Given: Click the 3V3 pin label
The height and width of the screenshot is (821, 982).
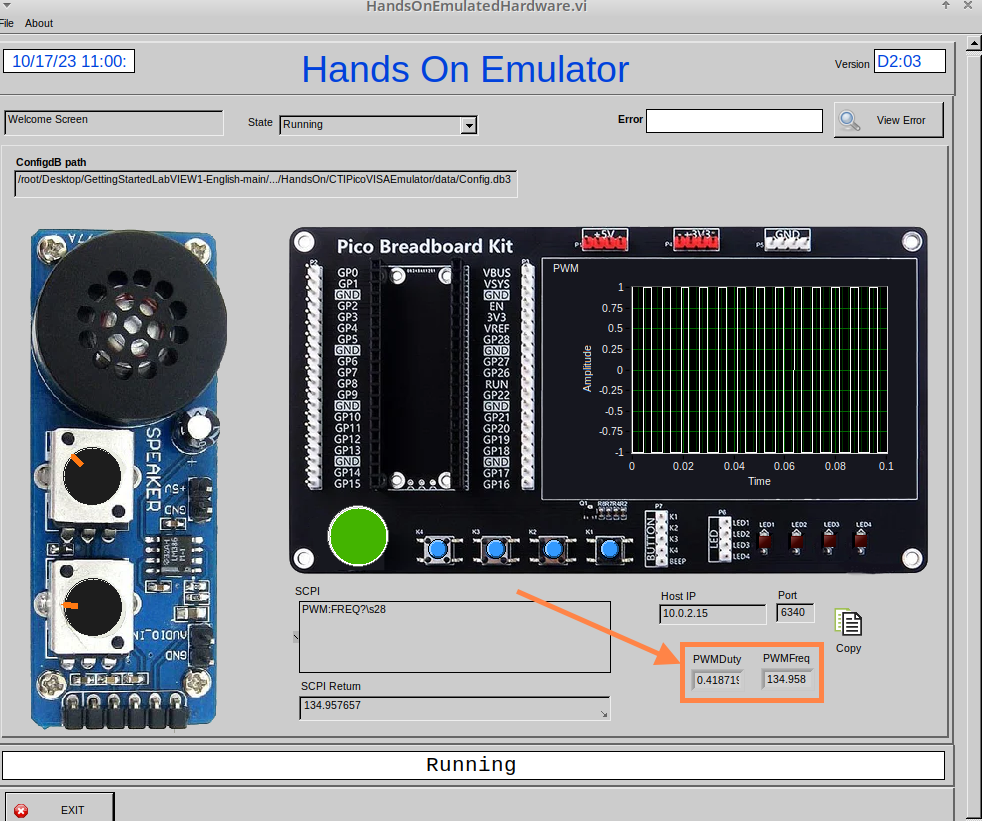Looking at the screenshot, I should (x=497, y=318).
